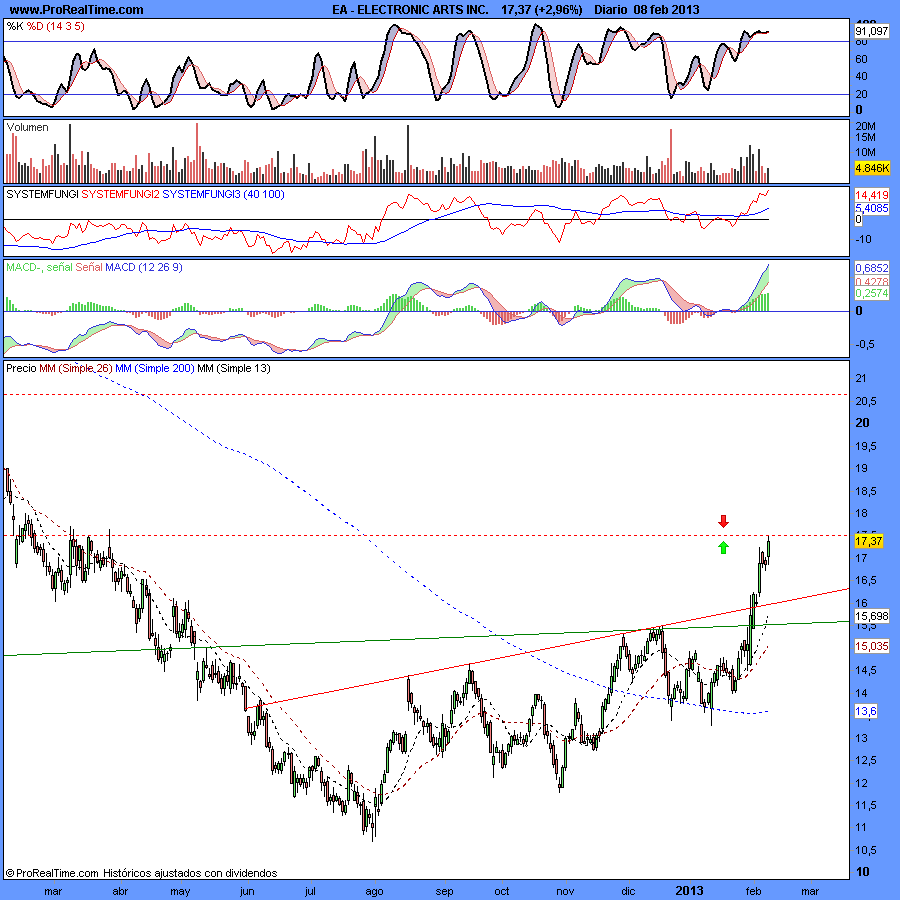Click the Históricos ajustados con dividendos footer note
This screenshot has height=900, width=900.
pyautogui.click(x=190, y=873)
